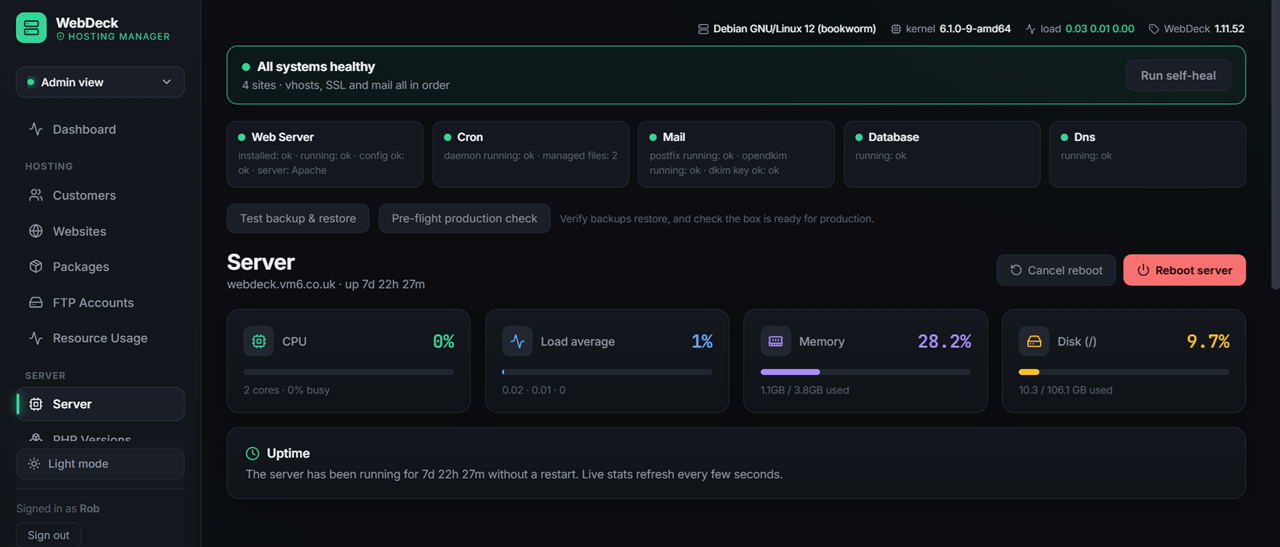Screen dimensions: 1280x547
Task: Open FTP Accounts in sidebar
Action: [100, 302]
